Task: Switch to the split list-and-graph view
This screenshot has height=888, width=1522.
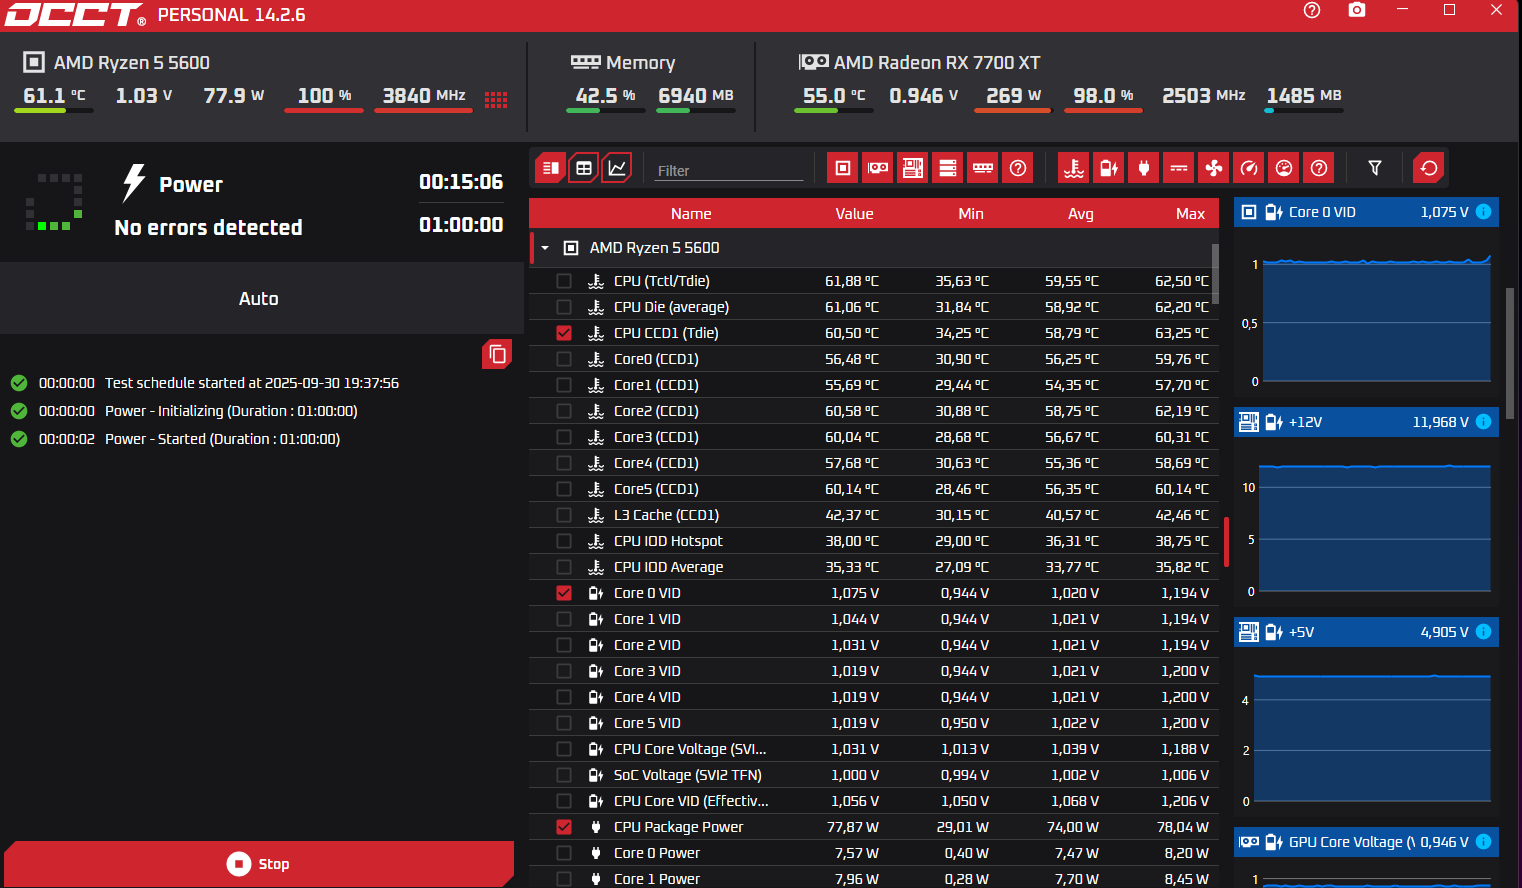Action: point(550,168)
